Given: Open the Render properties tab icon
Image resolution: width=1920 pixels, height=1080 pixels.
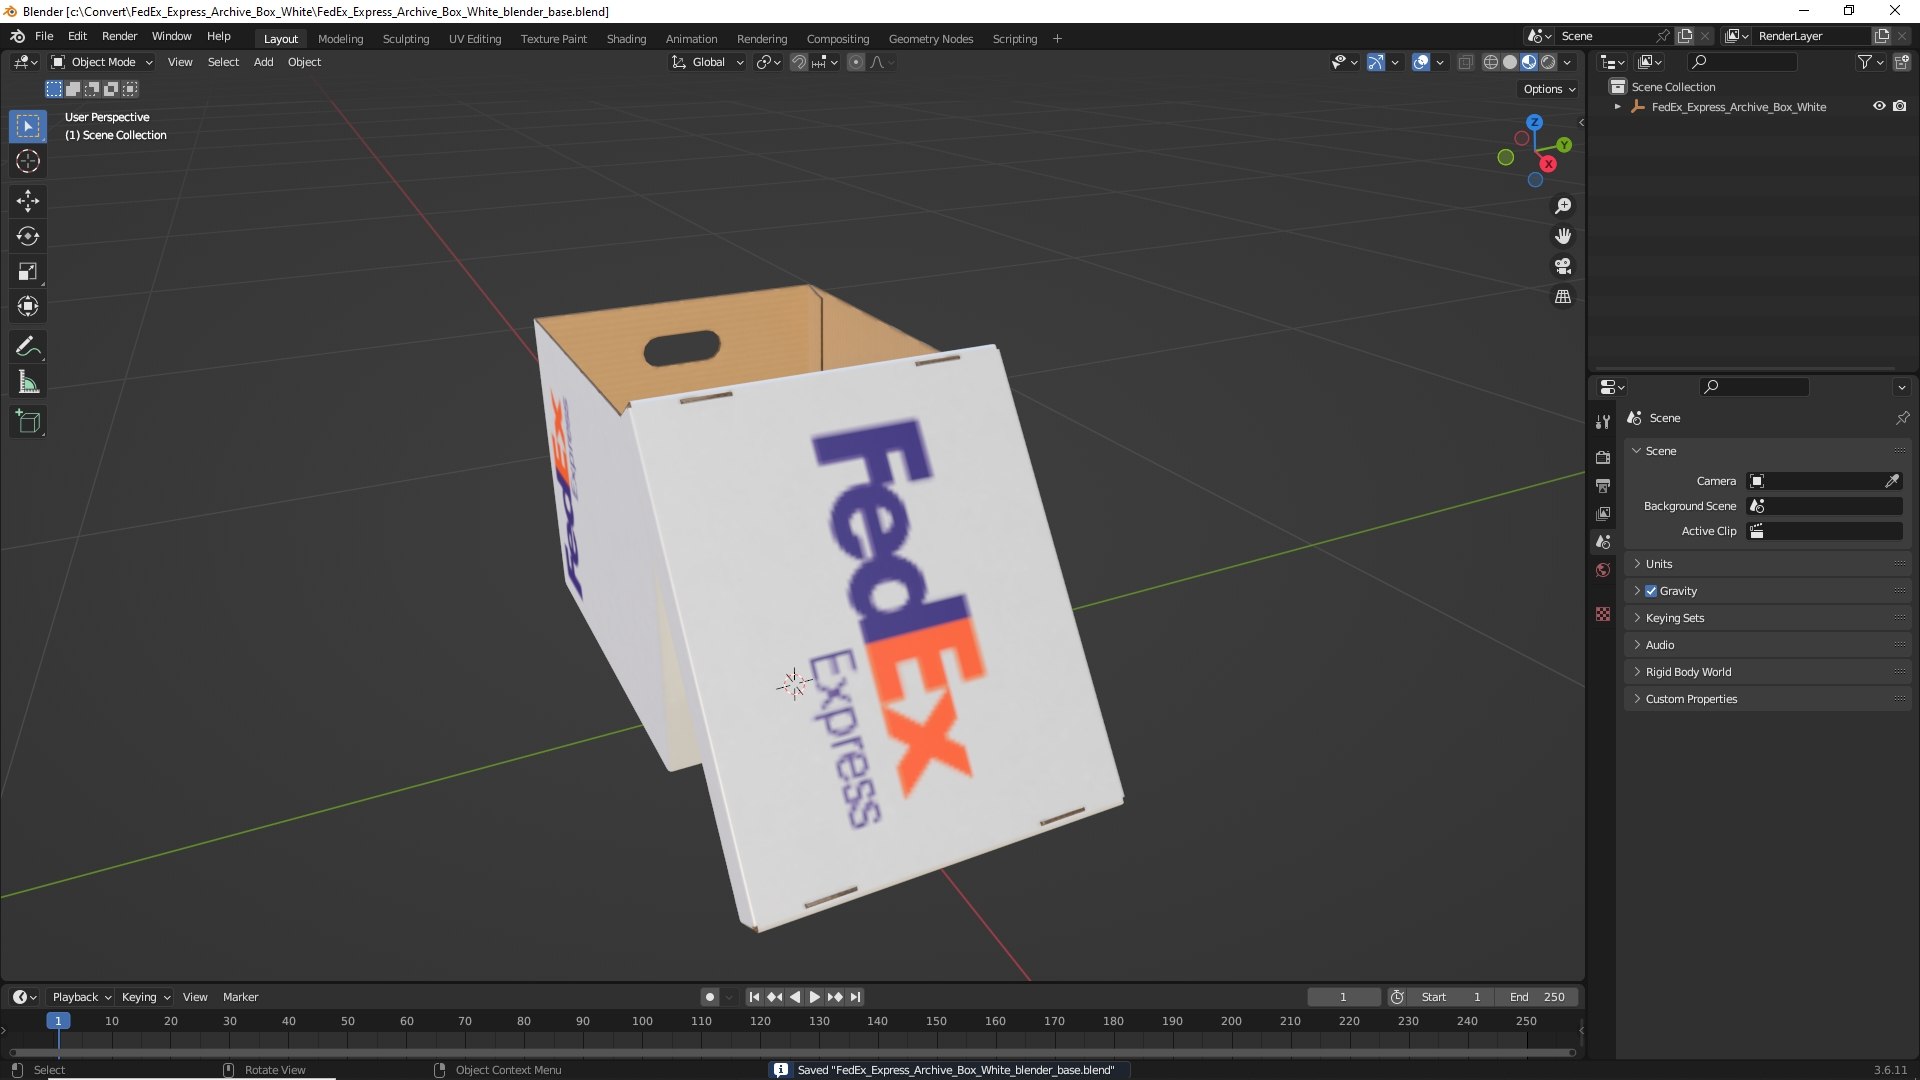Looking at the screenshot, I should pos(1603,457).
